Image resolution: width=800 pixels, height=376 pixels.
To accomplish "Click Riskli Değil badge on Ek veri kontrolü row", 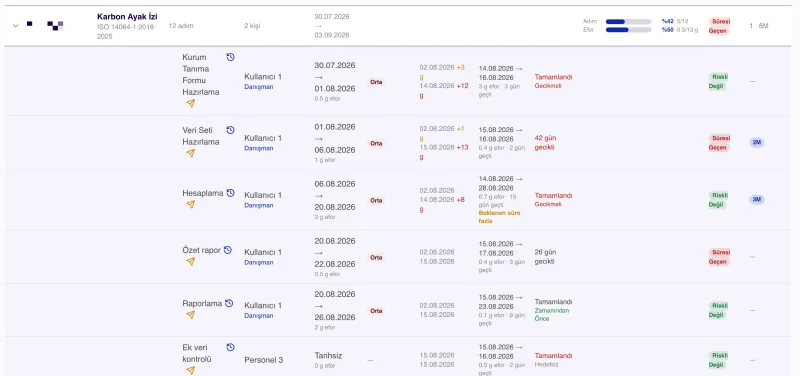I will pos(719,360).
